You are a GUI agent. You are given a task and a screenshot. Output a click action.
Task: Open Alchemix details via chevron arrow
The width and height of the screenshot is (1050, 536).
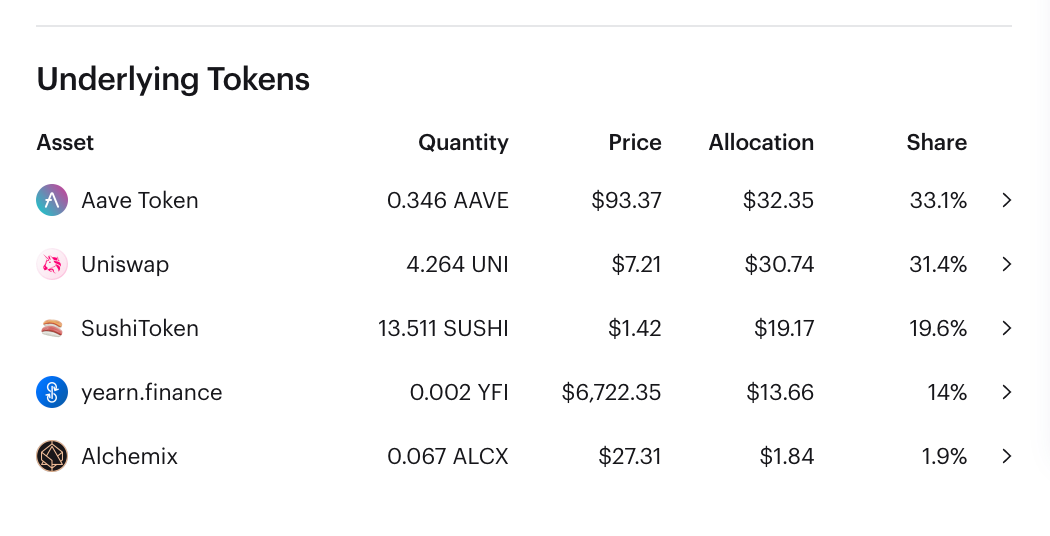tap(1006, 456)
